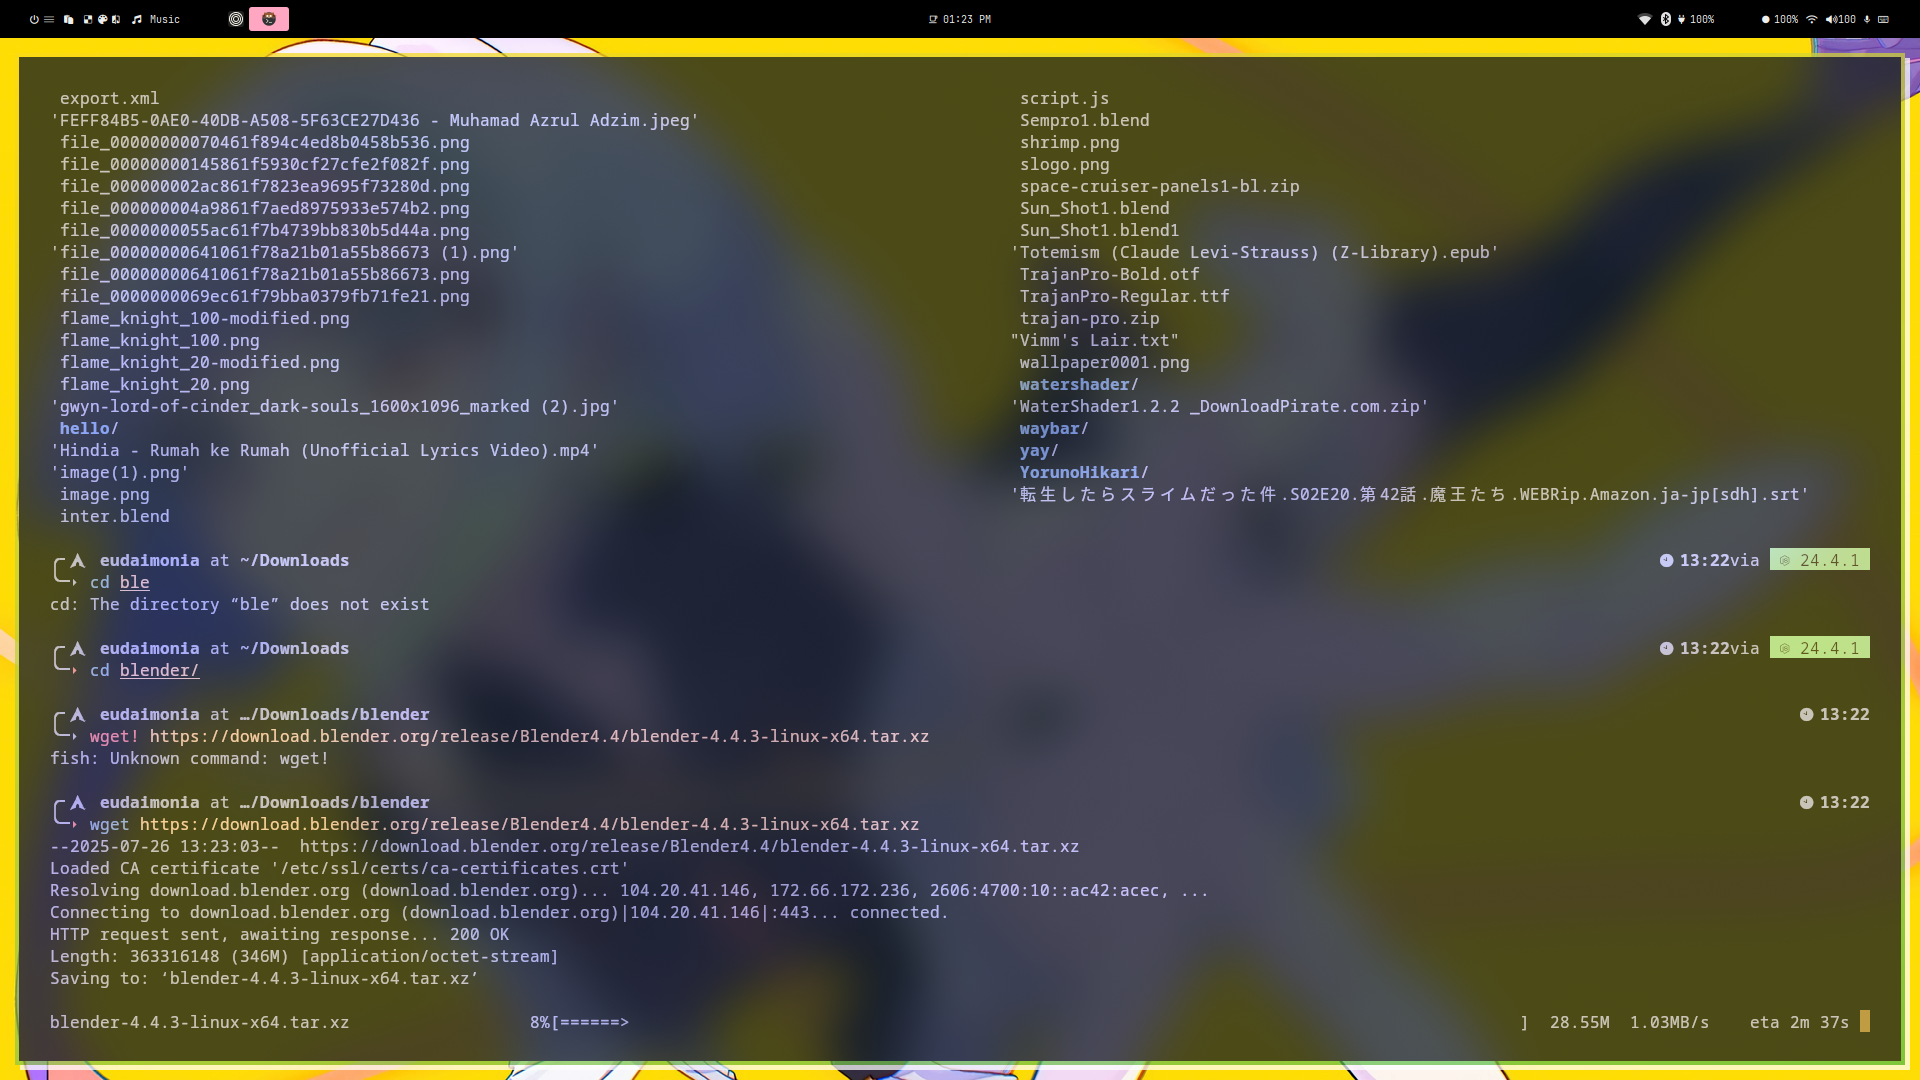The height and width of the screenshot is (1080, 1920).
Task: Click the network Wi-Fi signal module
Action: coord(1811,19)
